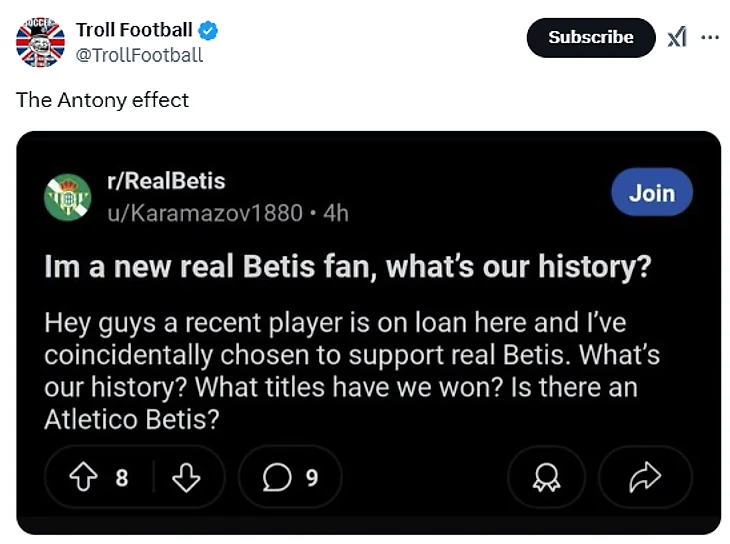The height and width of the screenshot is (544, 730).
Task: Upvote the Reddit post
Action: (82, 478)
